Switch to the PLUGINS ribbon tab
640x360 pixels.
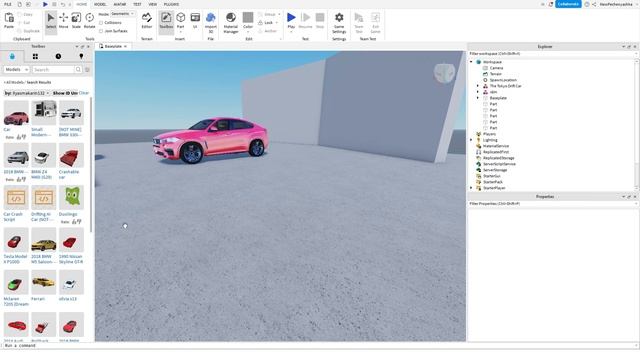click(171, 4)
